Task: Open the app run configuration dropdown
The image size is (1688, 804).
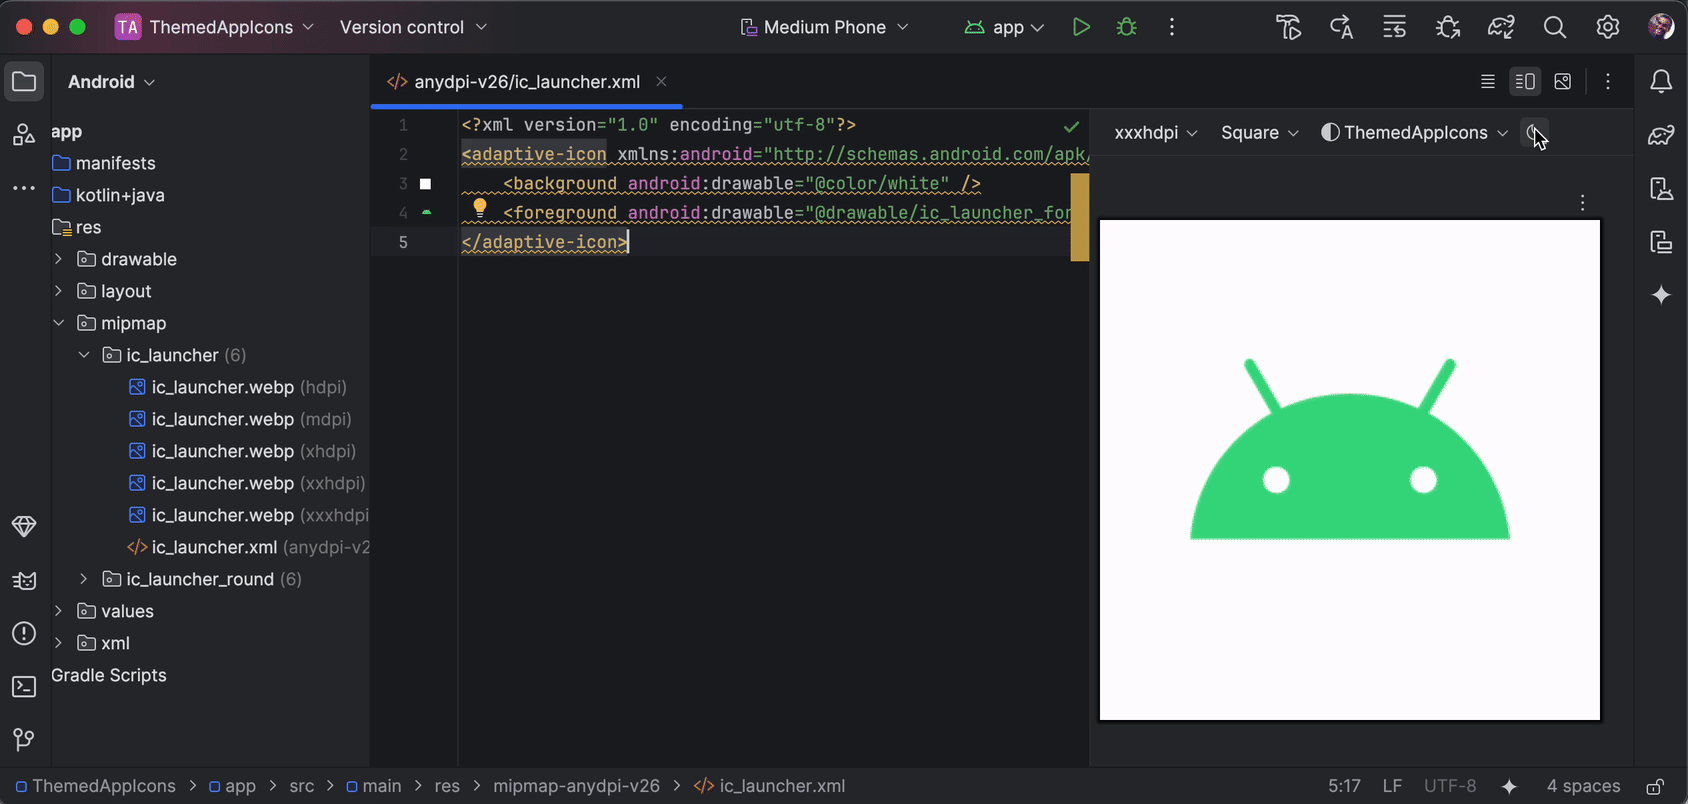Action: pyautogui.click(x=1005, y=27)
